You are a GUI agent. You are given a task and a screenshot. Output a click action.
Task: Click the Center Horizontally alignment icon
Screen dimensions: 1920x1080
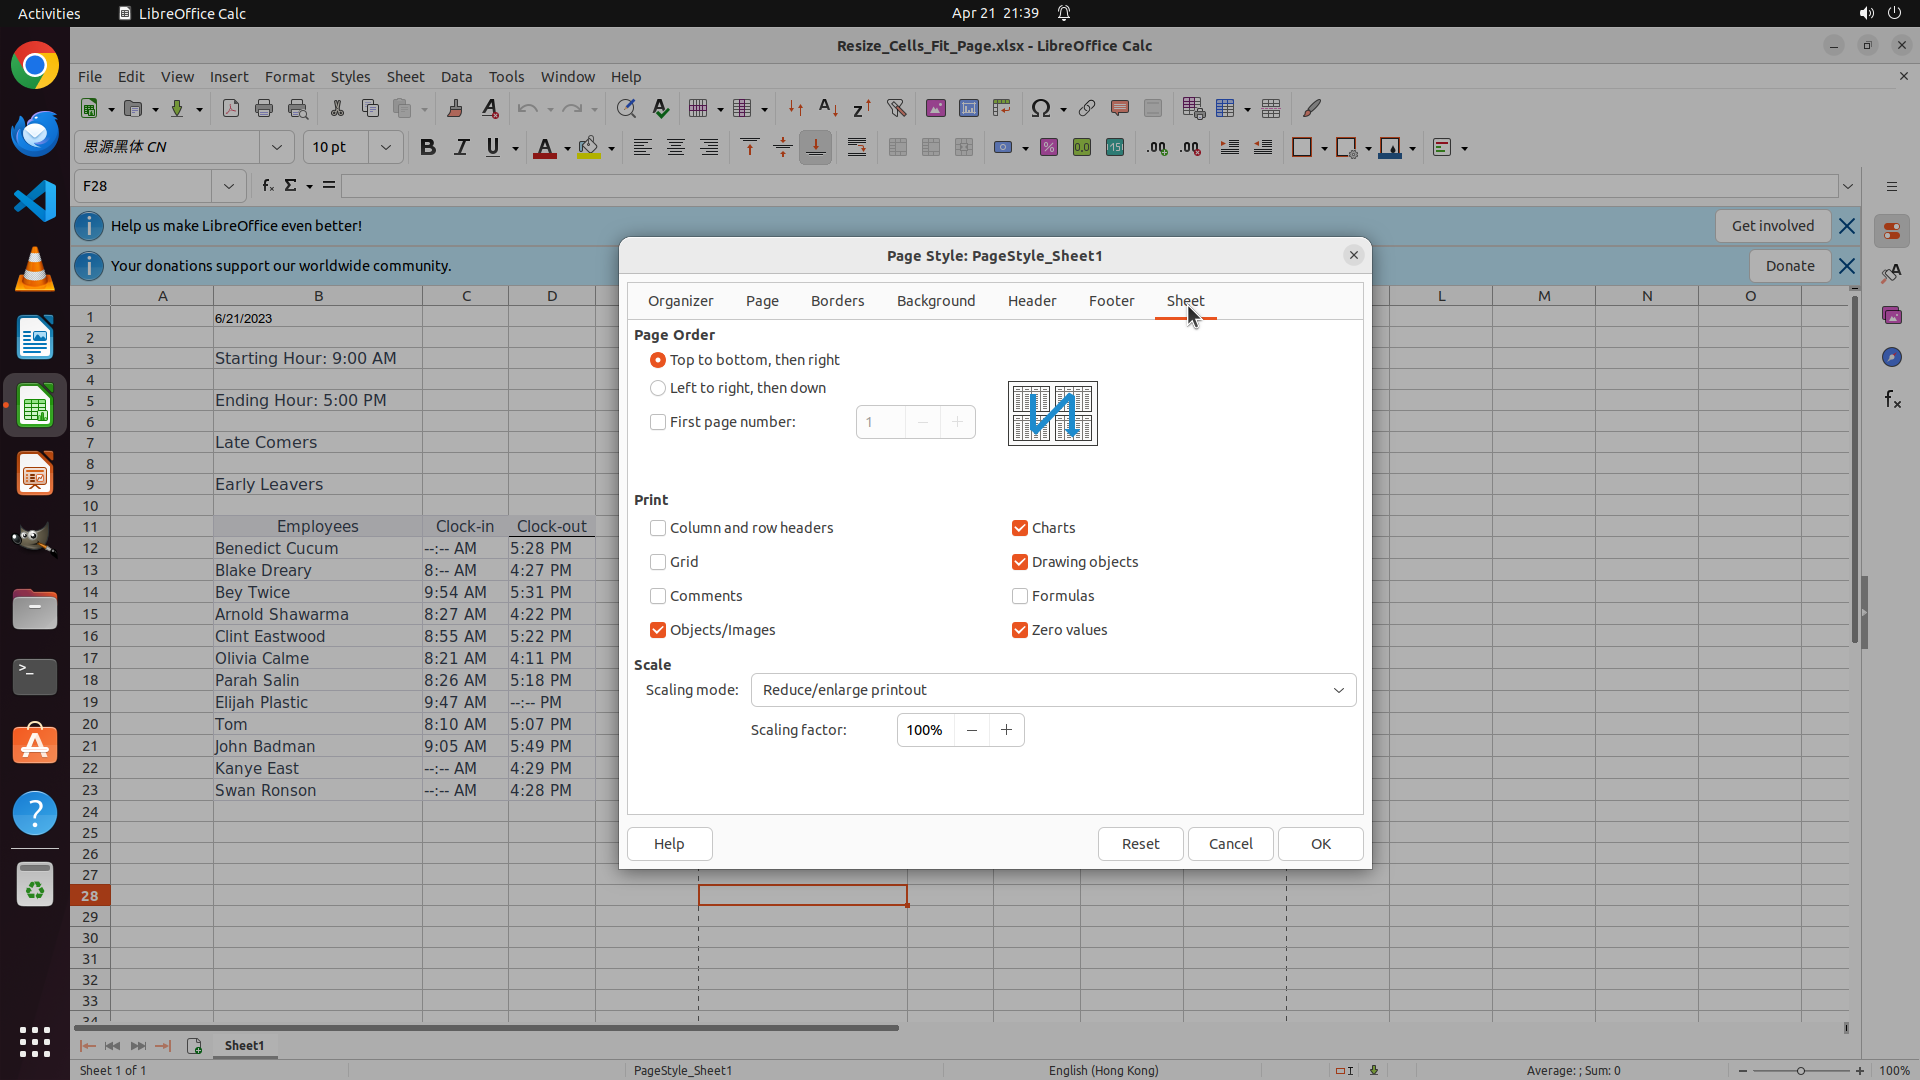pyautogui.click(x=676, y=148)
